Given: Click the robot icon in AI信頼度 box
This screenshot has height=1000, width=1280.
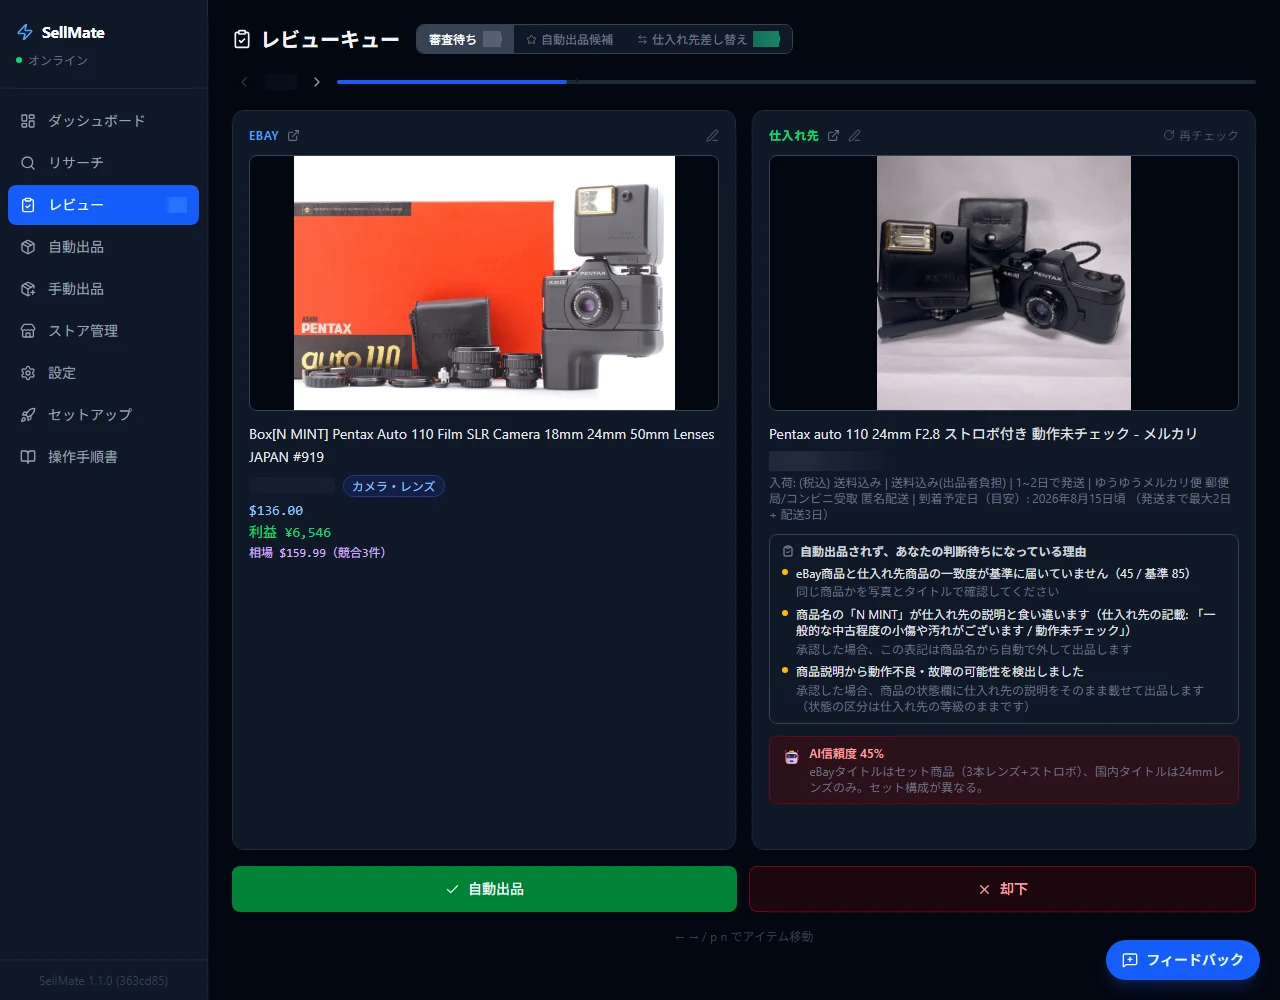Looking at the screenshot, I should tap(792, 758).
